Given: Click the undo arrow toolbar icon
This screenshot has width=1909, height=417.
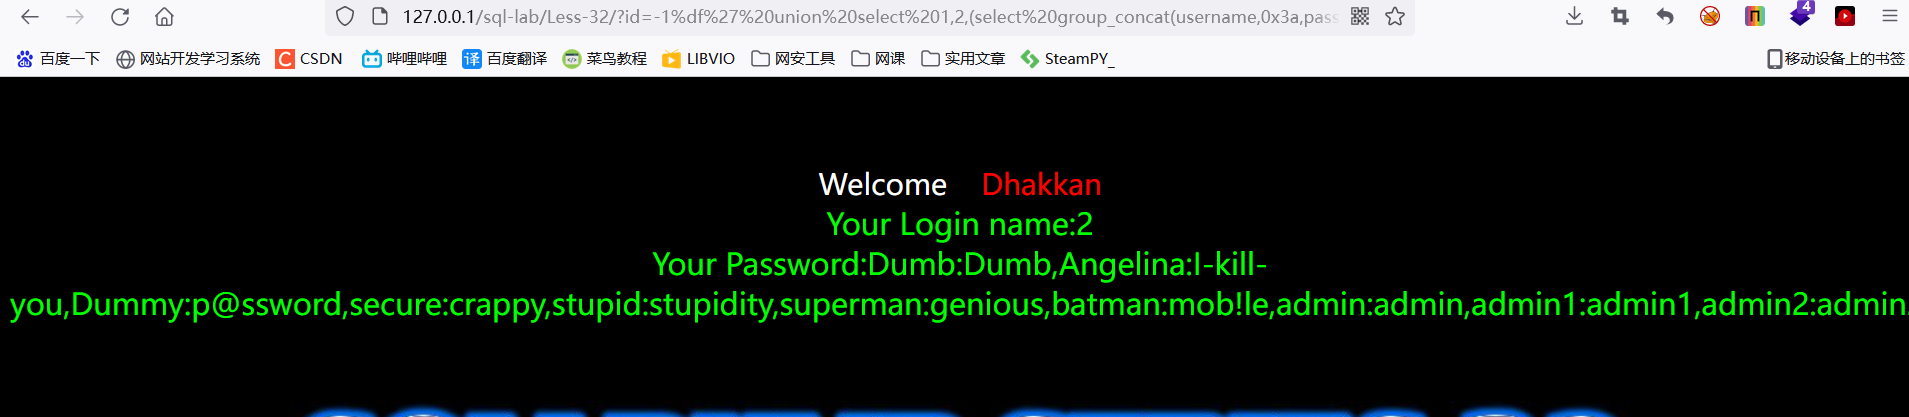Looking at the screenshot, I should (1665, 17).
